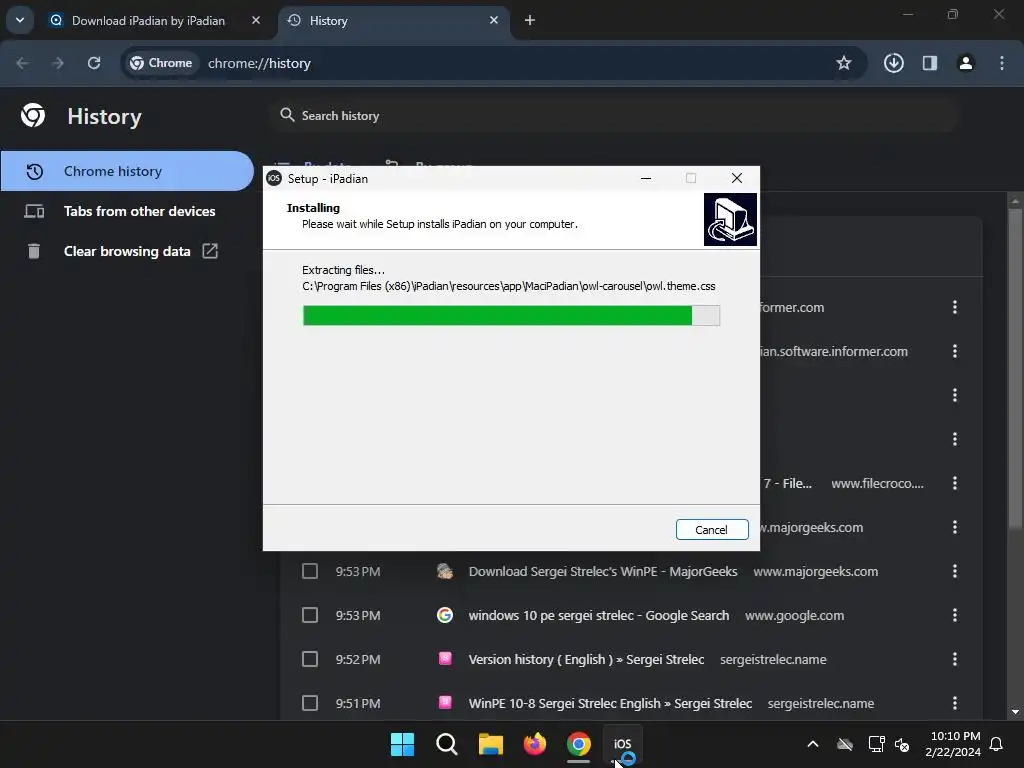This screenshot has width=1024, height=768.
Task: Check the Google Search history entry checkbox
Action: pyautogui.click(x=310, y=615)
